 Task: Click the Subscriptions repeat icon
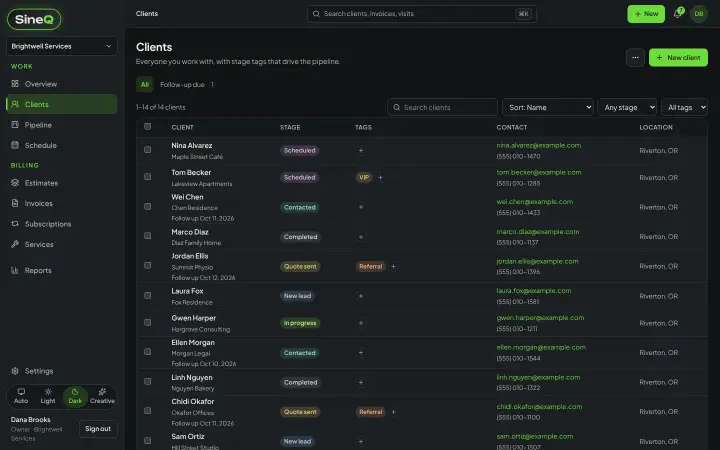pos(15,224)
